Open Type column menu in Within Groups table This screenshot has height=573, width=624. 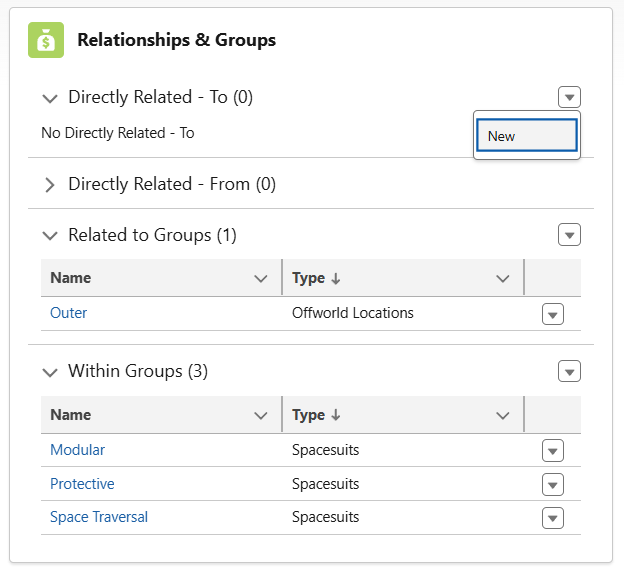tap(503, 415)
